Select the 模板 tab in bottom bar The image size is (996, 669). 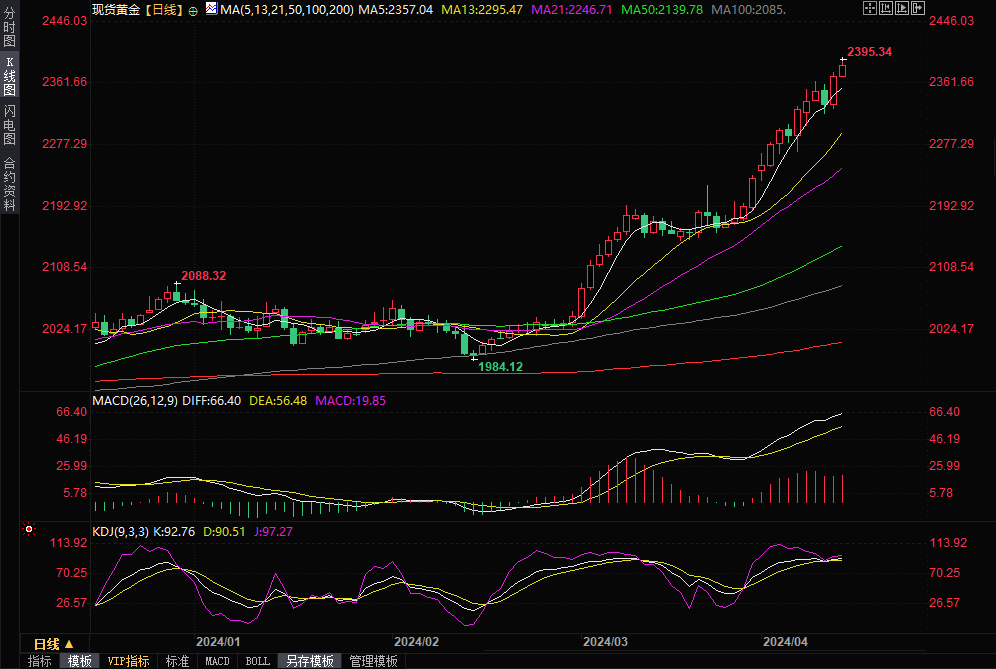(79, 661)
